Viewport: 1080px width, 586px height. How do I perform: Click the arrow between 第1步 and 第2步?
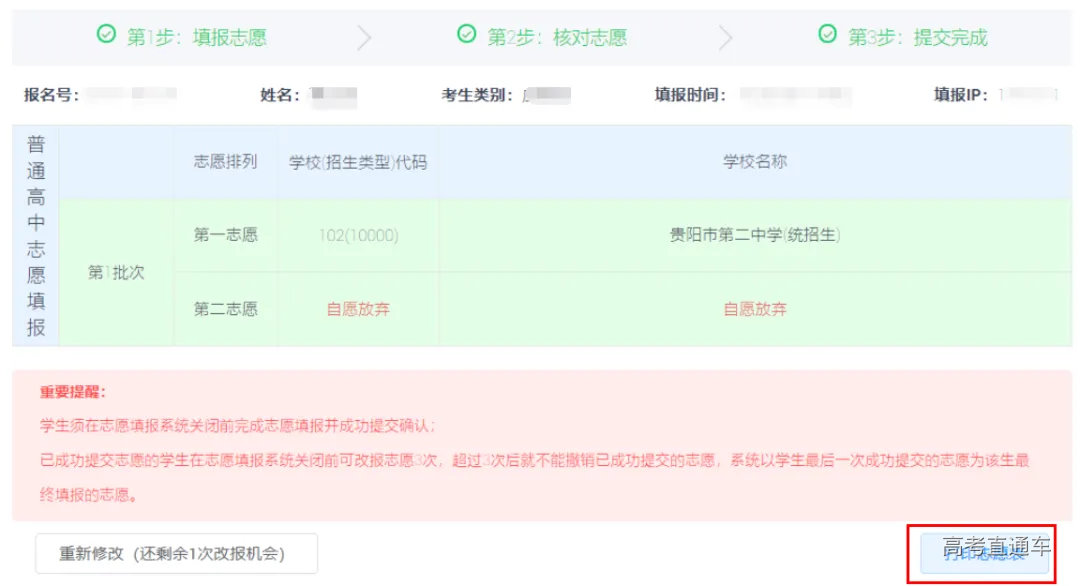[x=365, y=35]
